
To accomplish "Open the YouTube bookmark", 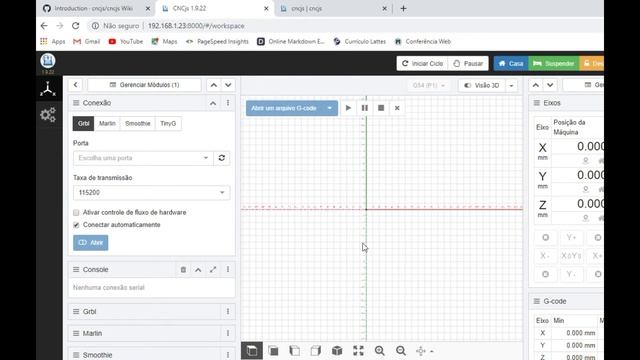I will click(x=126, y=41).
